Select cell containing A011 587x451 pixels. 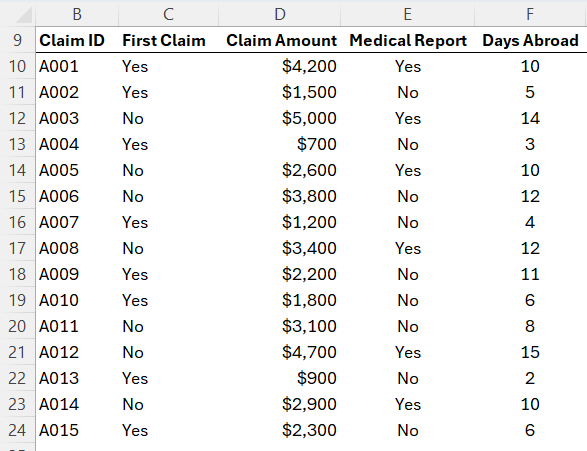coord(77,326)
